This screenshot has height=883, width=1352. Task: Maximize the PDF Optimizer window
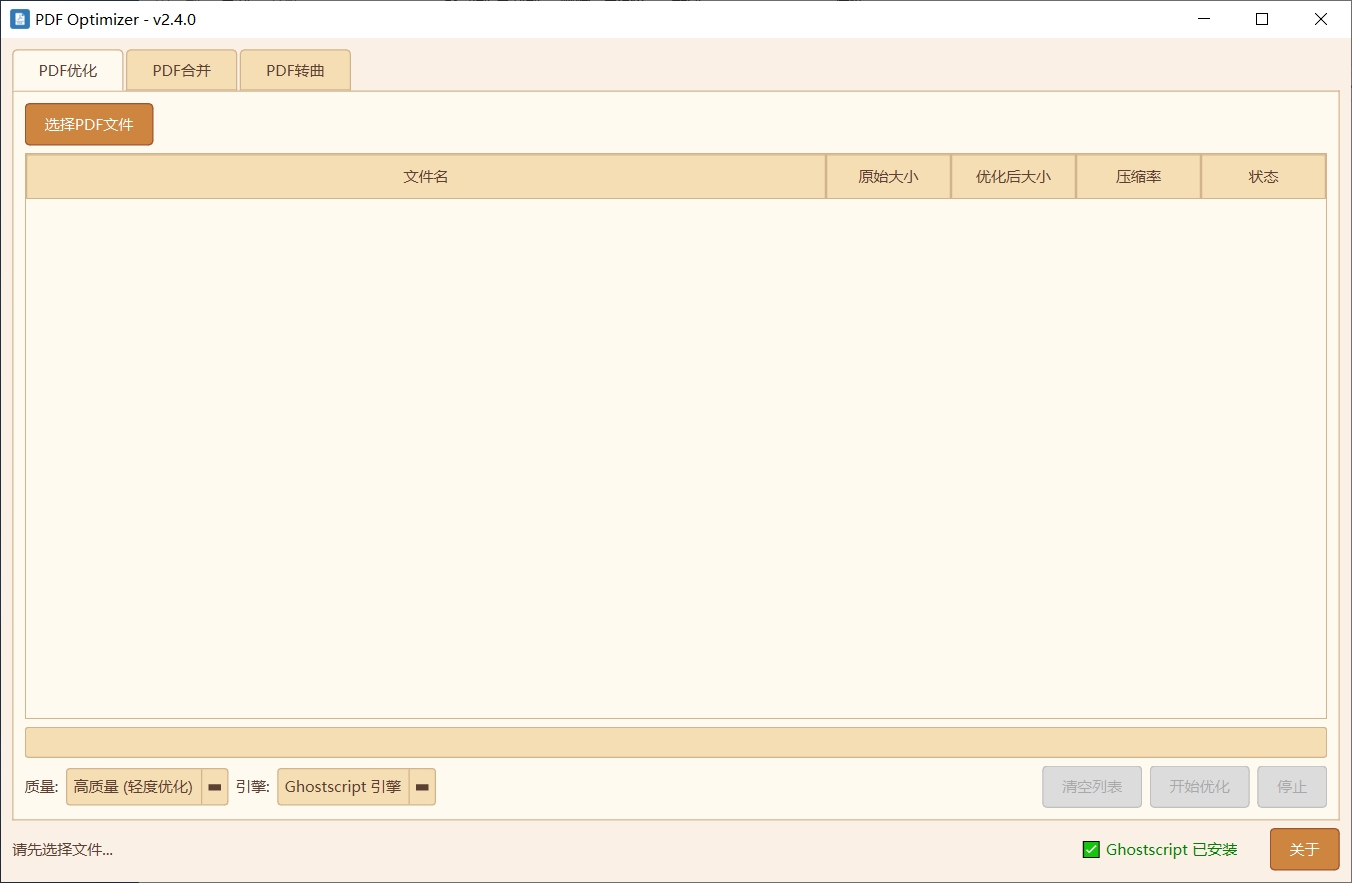(1262, 19)
